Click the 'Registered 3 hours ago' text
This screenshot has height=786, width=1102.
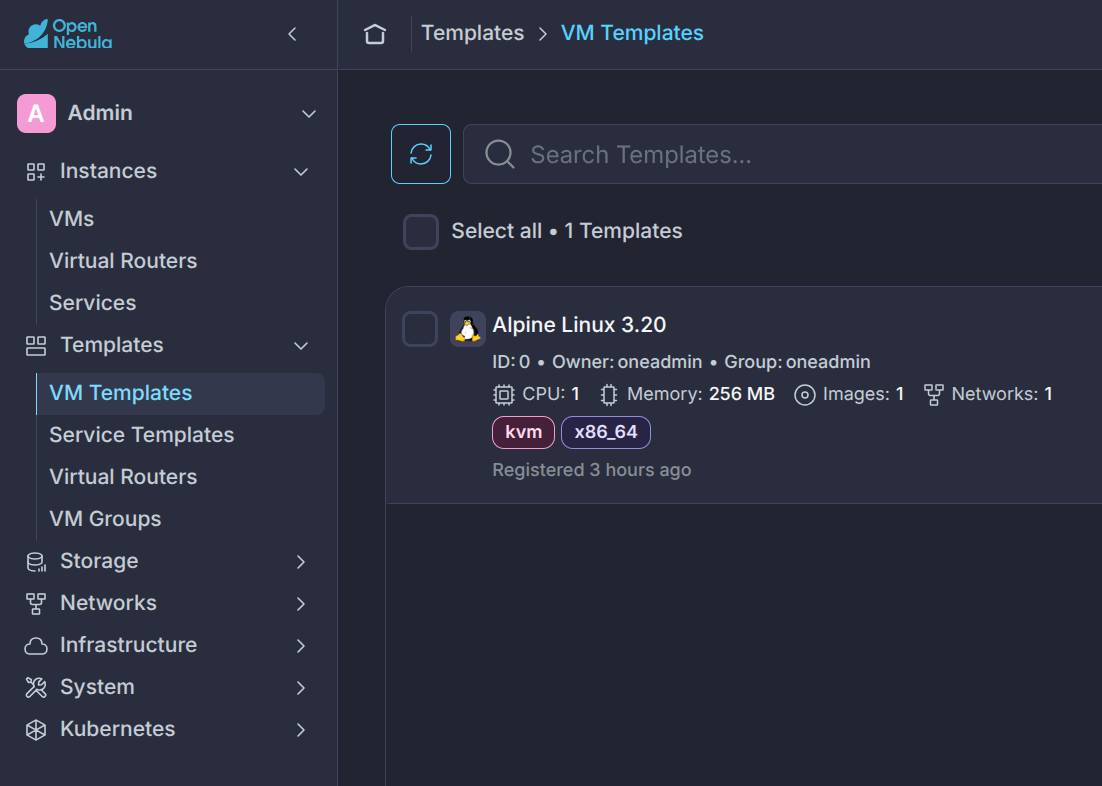tap(592, 470)
